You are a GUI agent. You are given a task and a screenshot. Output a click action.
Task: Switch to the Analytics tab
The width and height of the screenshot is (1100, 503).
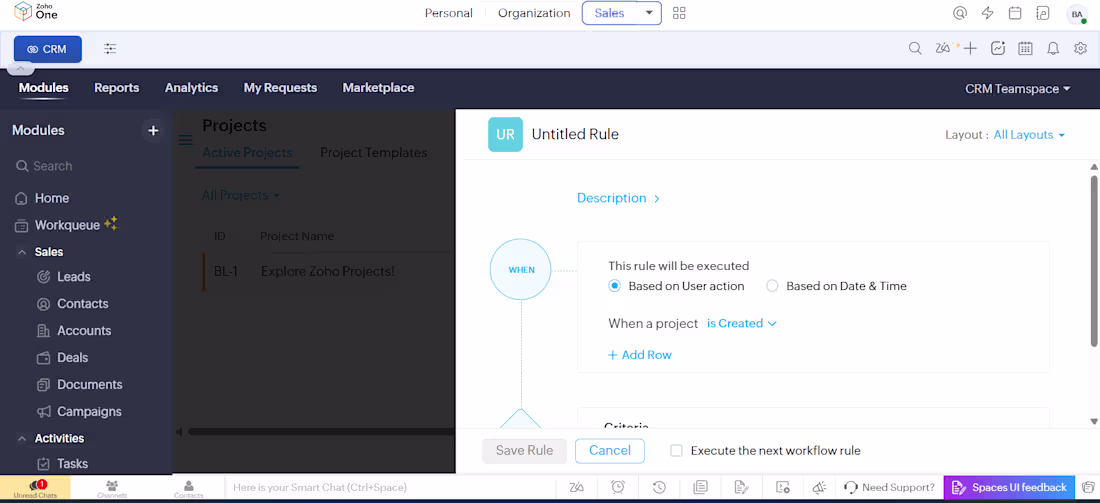pos(192,88)
